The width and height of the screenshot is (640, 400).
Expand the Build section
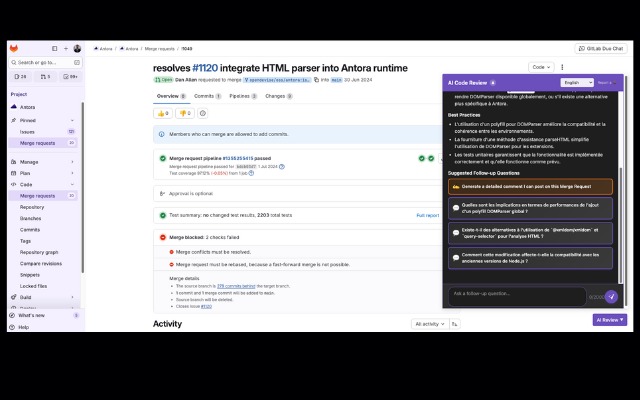point(43,297)
